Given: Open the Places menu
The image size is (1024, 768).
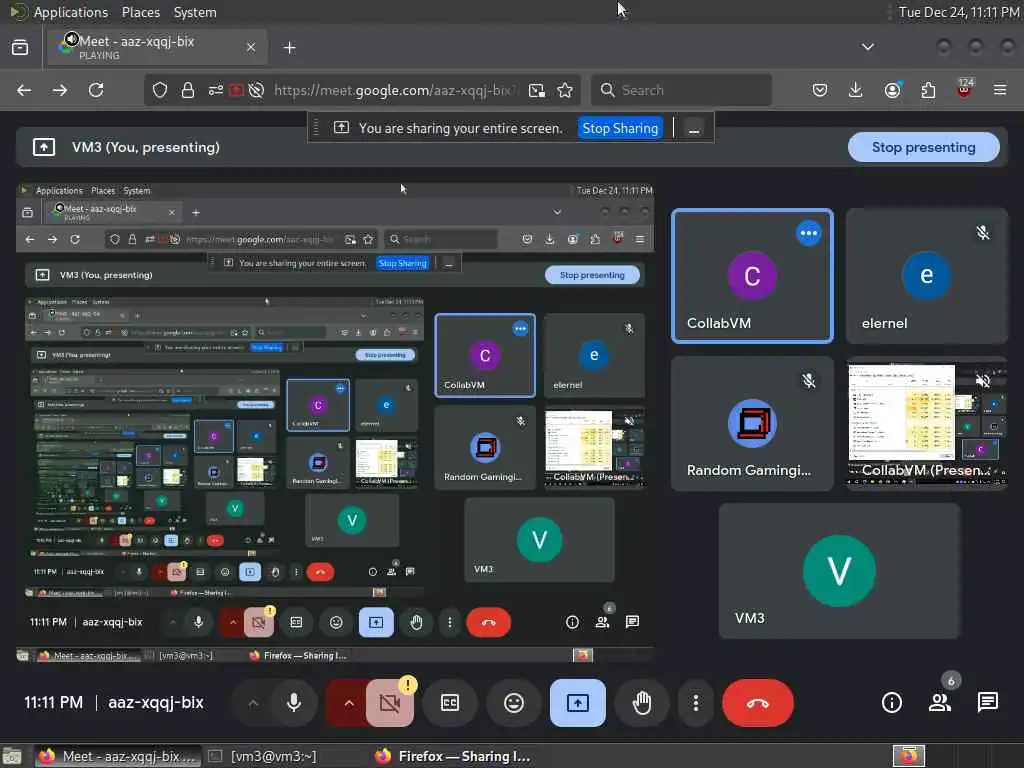Looking at the screenshot, I should [141, 12].
